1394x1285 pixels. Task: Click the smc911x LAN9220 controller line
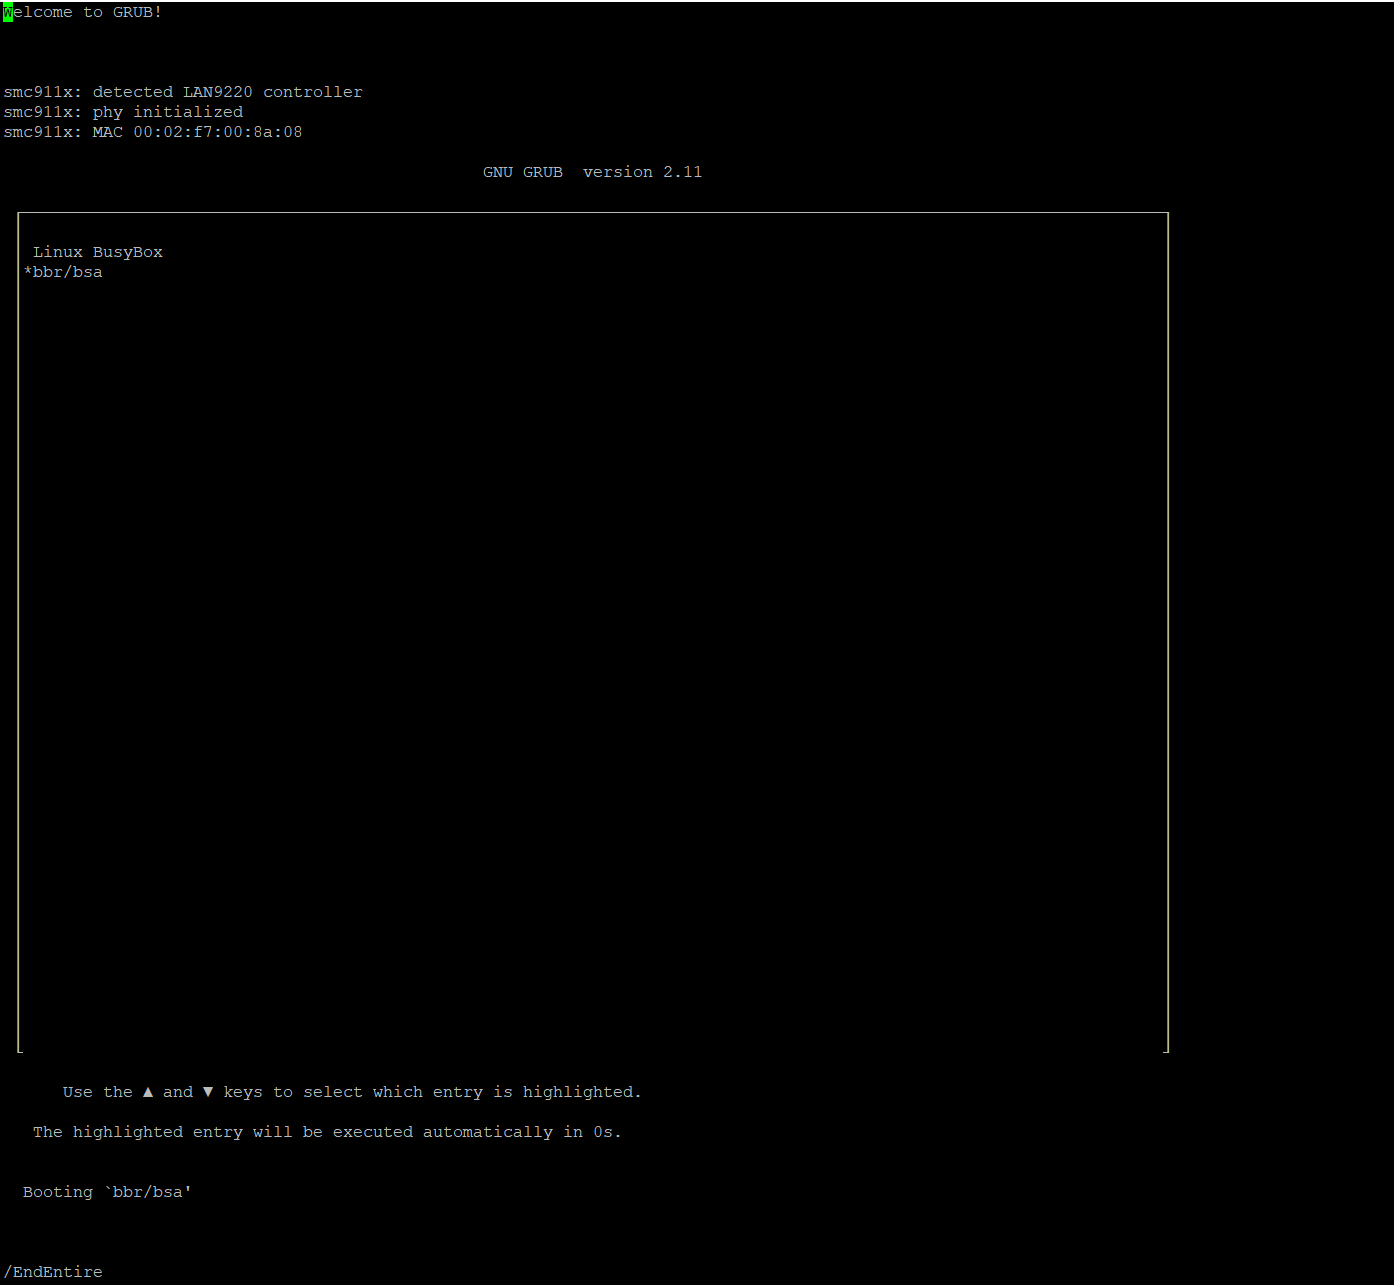(182, 91)
